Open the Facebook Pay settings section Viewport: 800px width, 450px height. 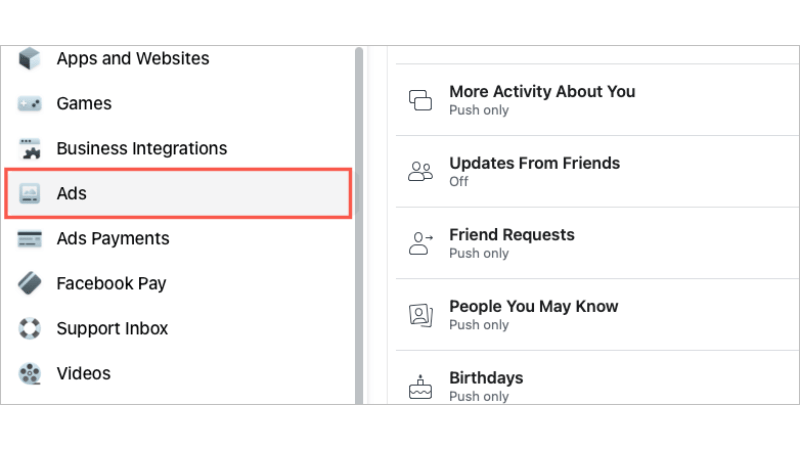111,284
